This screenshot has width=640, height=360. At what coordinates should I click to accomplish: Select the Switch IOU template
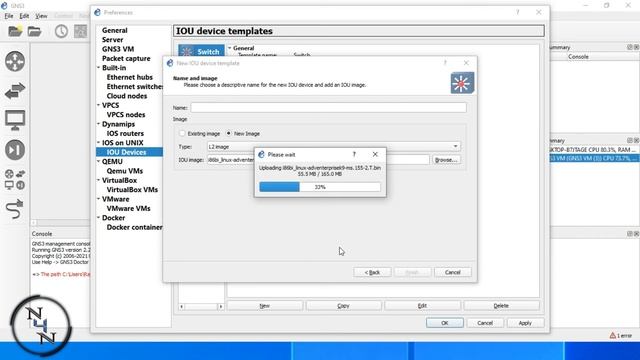click(x=202, y=51)
